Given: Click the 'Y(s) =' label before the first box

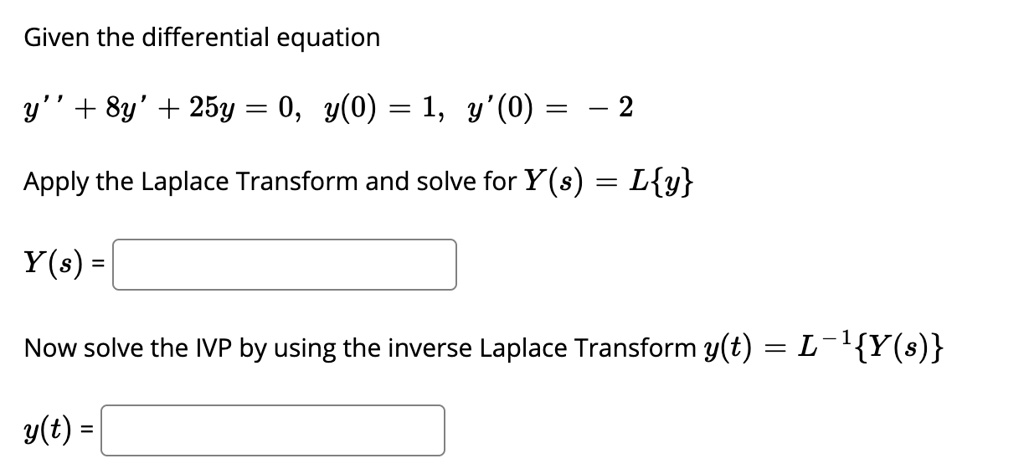Looking at the screenshot, I should 65,264.
